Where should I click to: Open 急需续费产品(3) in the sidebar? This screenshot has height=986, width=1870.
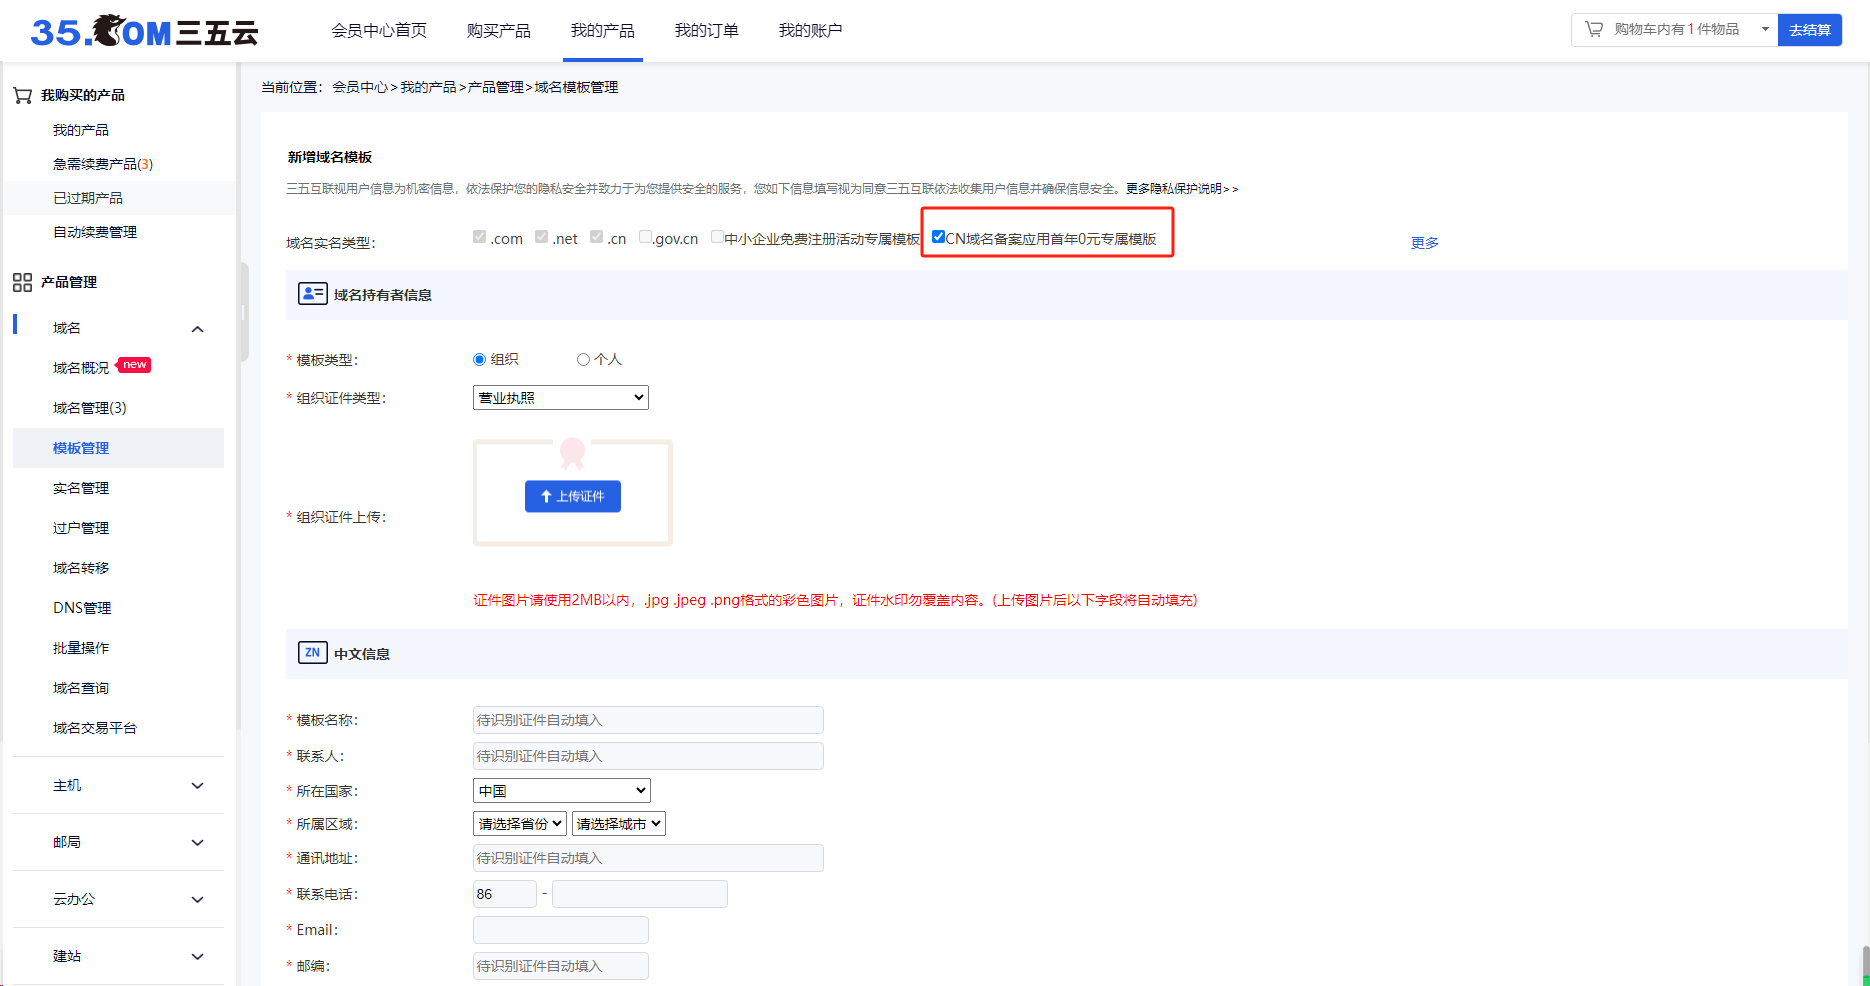pyautogui.click(x=103, y=164)
